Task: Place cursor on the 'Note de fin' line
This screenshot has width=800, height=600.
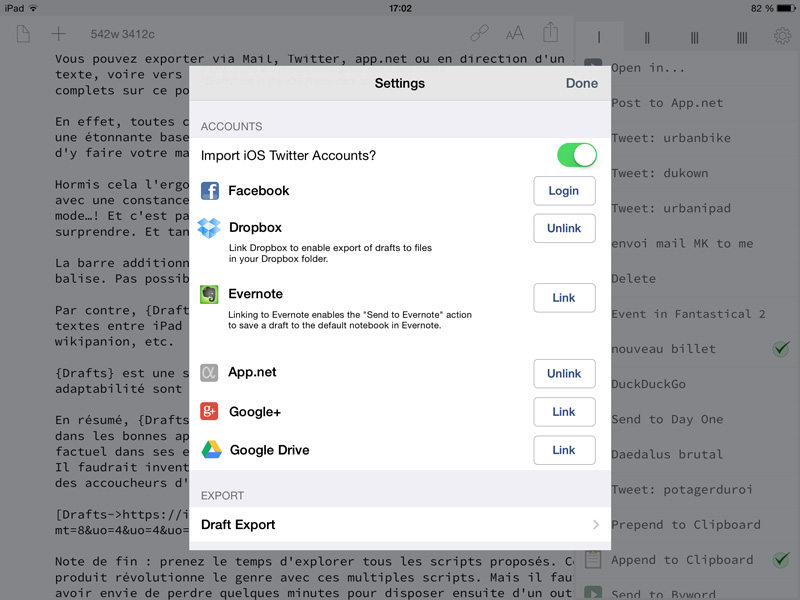Action: click(314, 562)
